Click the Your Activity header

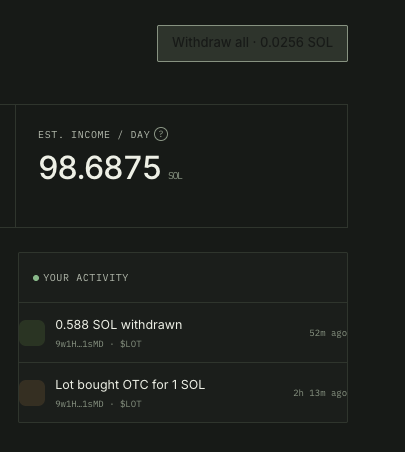coord(86,278)
